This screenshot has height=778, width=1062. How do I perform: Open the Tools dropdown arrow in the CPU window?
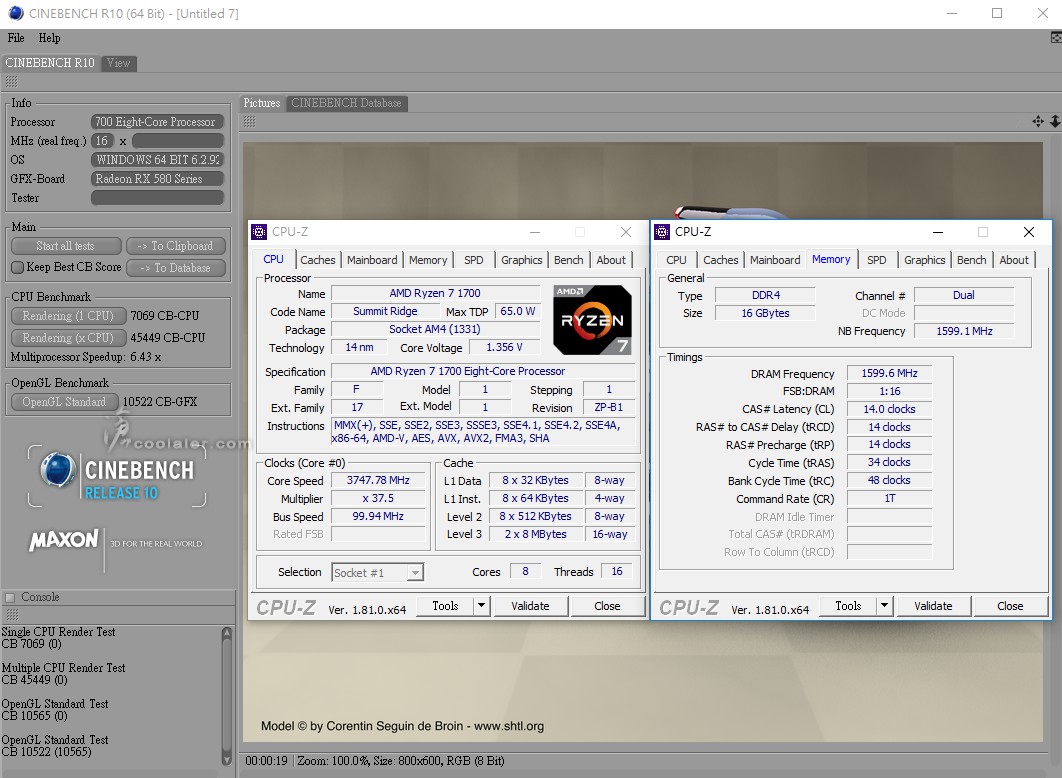[482, 606]
